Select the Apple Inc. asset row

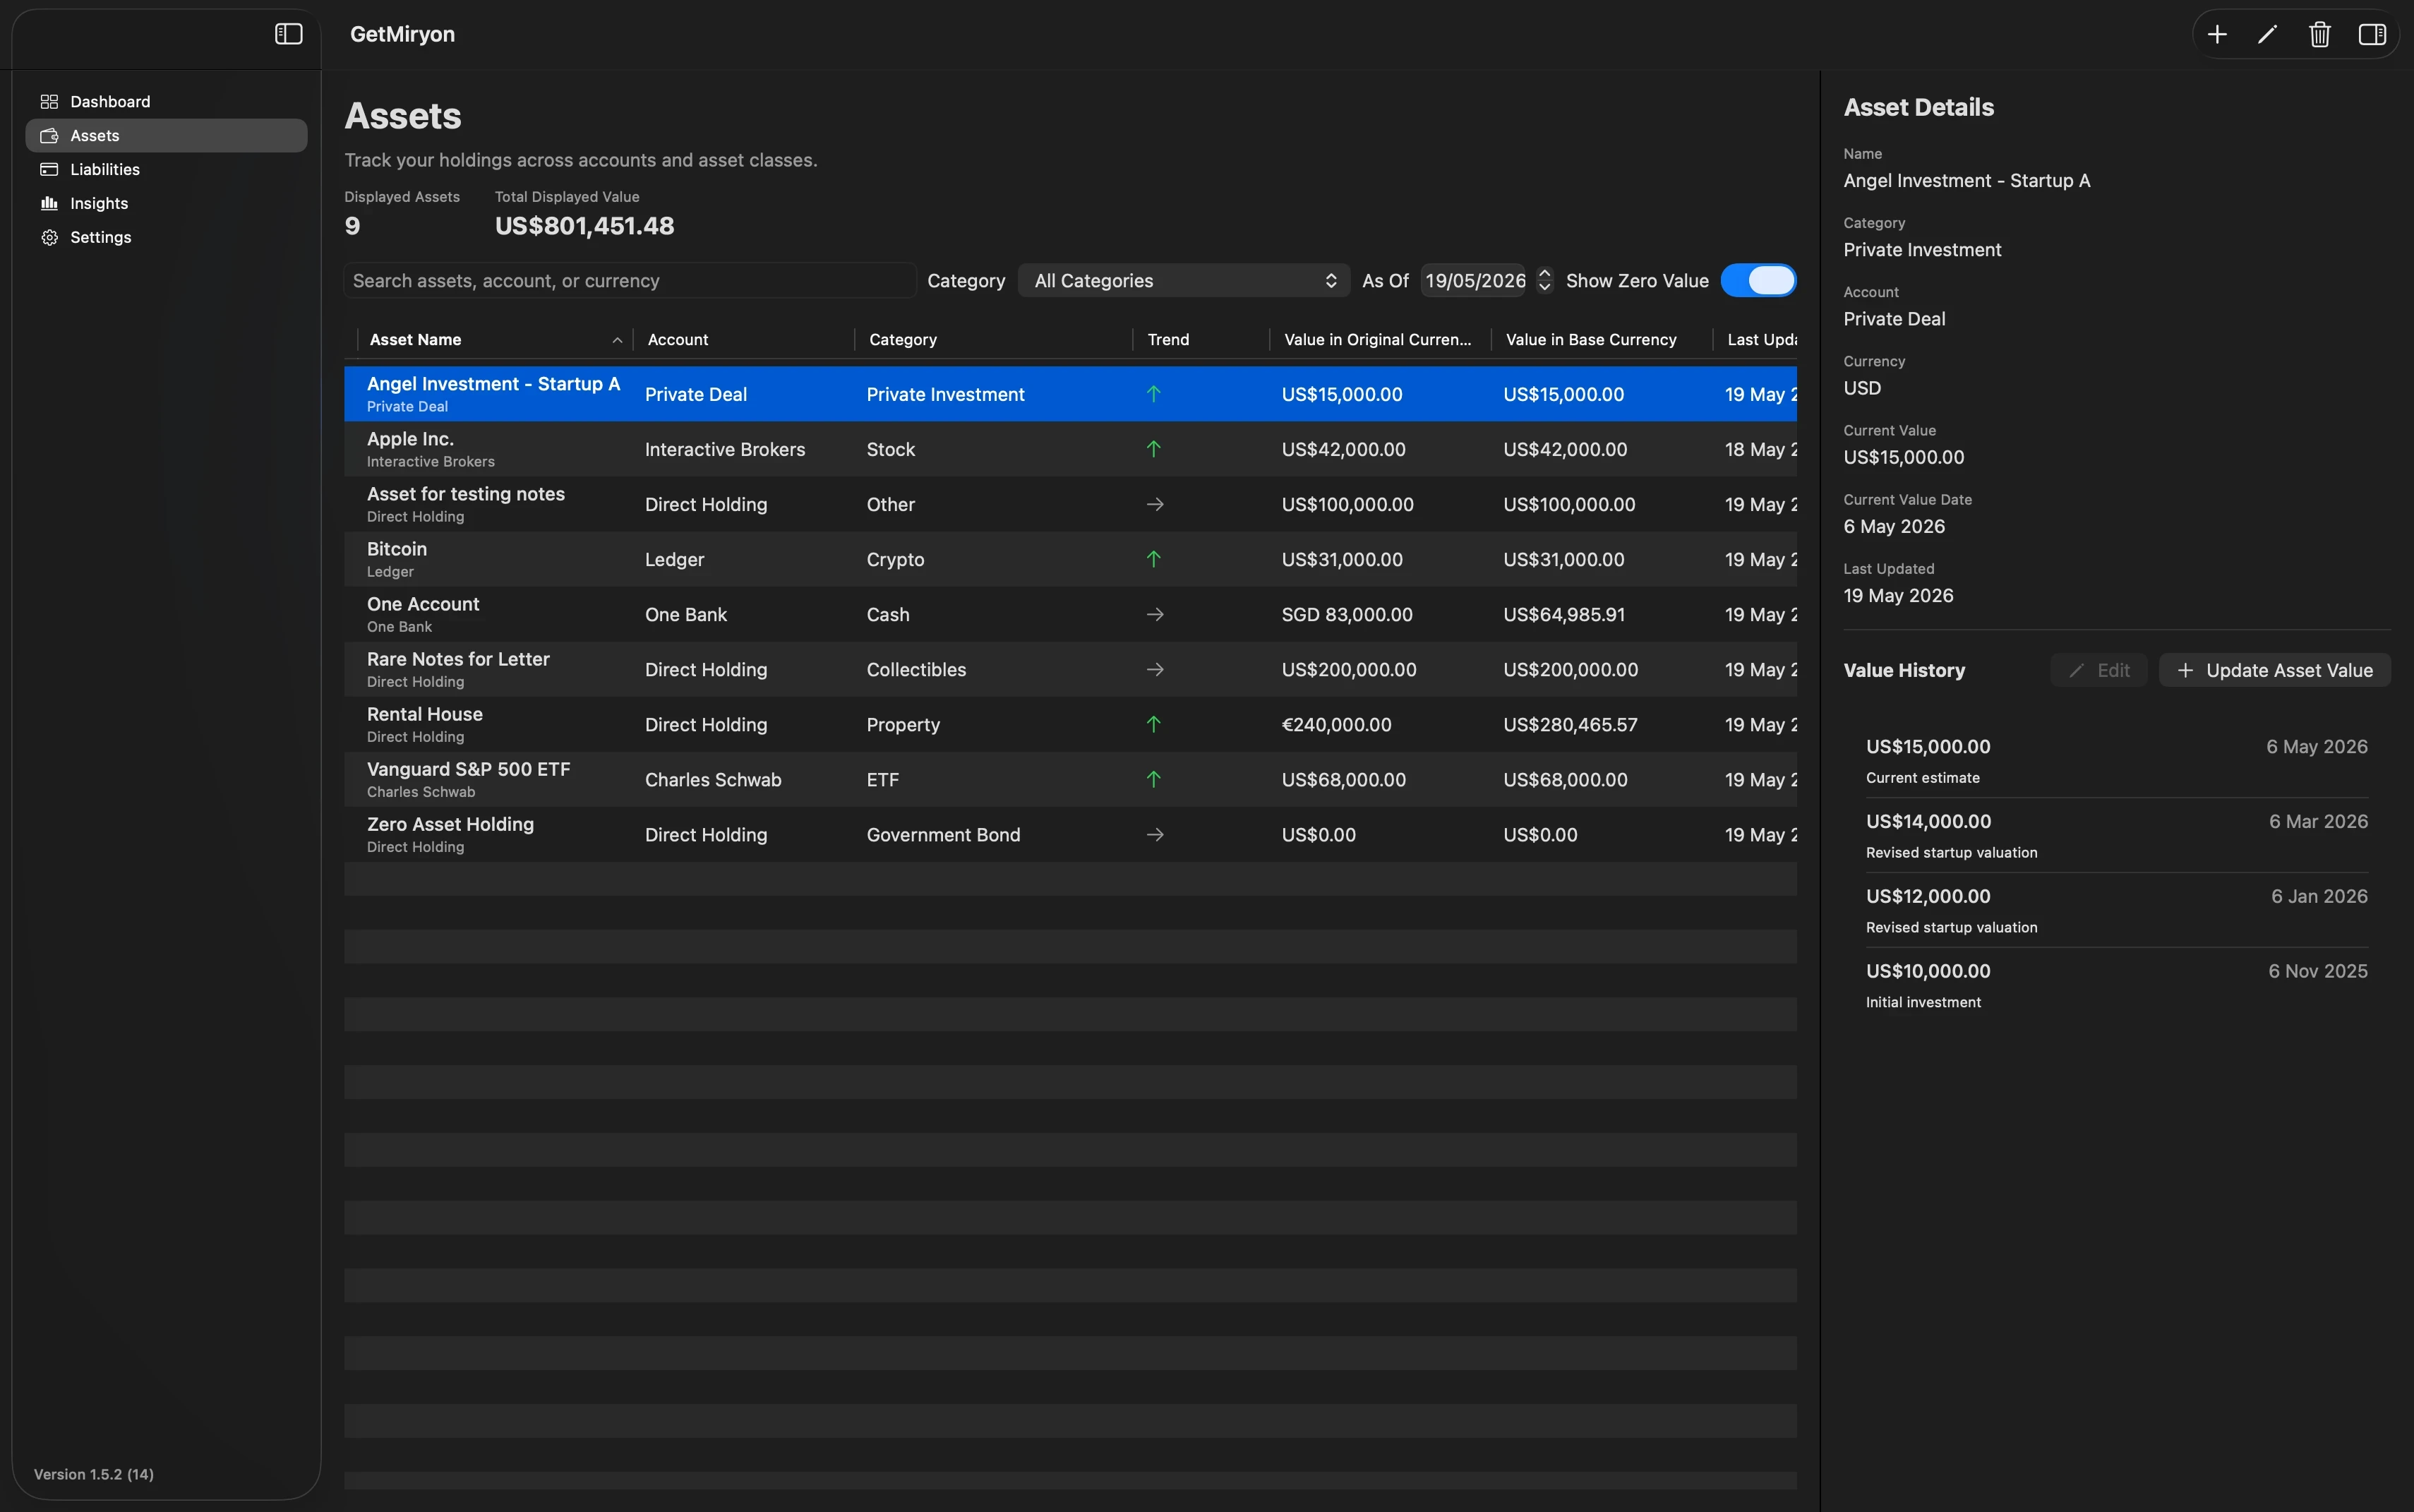pos(1070,449)
